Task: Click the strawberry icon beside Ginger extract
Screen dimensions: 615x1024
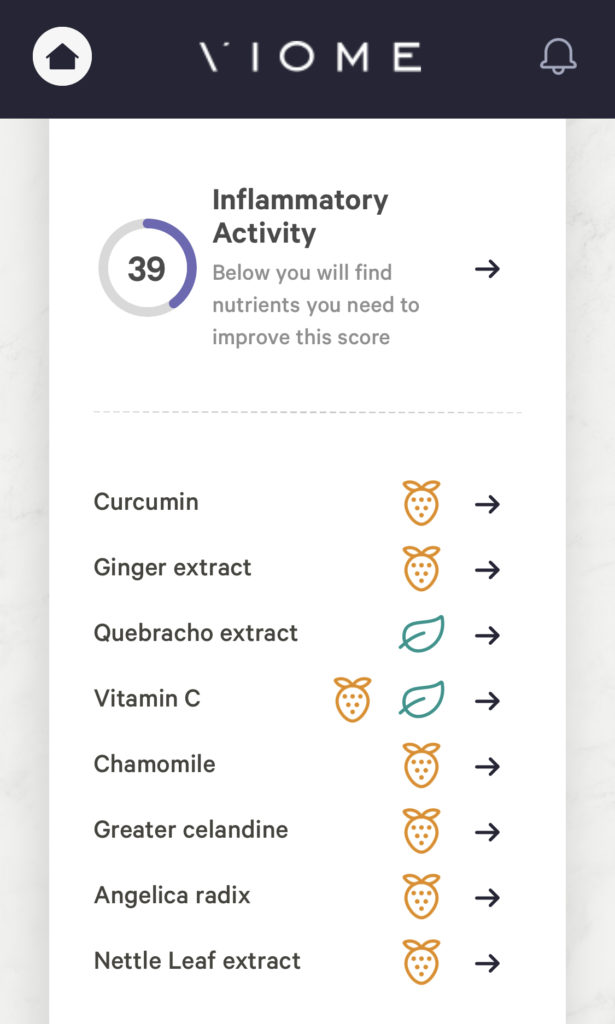Action: 423,568
